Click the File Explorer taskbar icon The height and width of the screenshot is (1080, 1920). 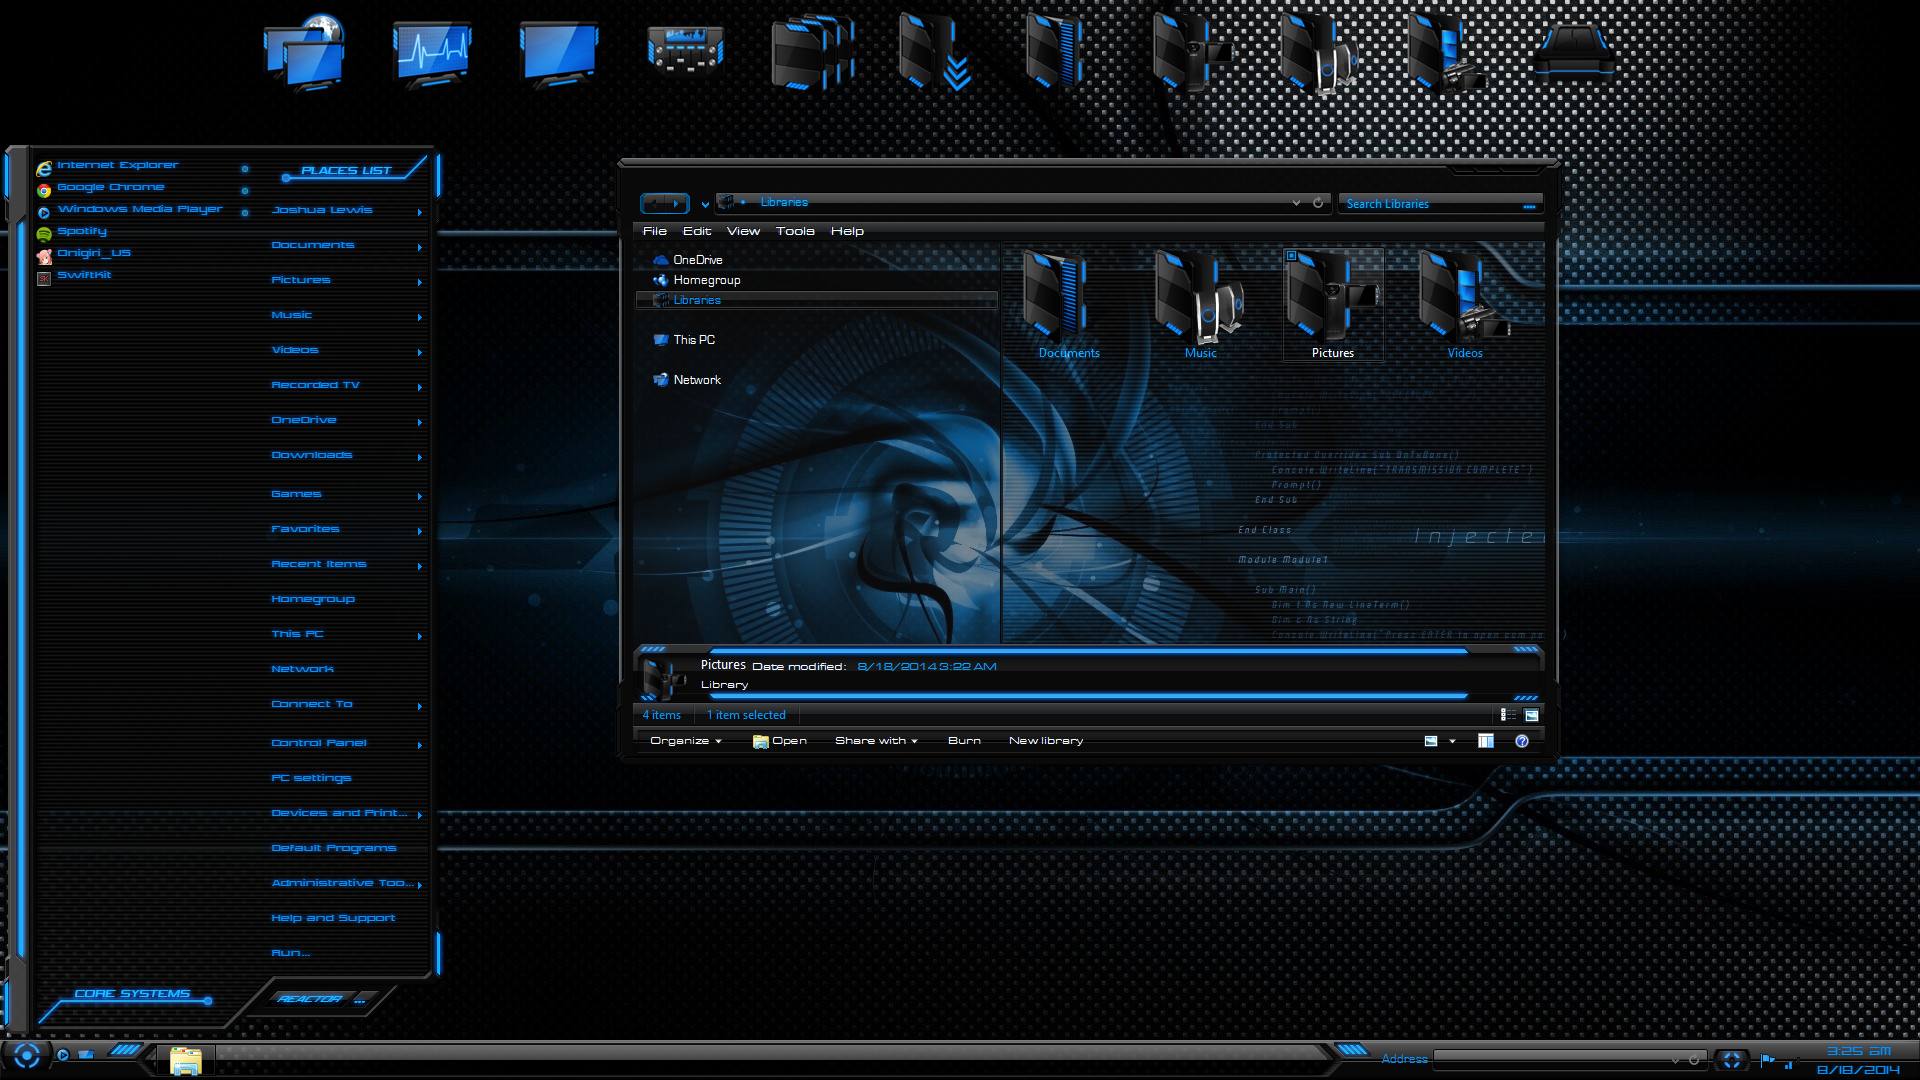click(x=185, y=1060)
